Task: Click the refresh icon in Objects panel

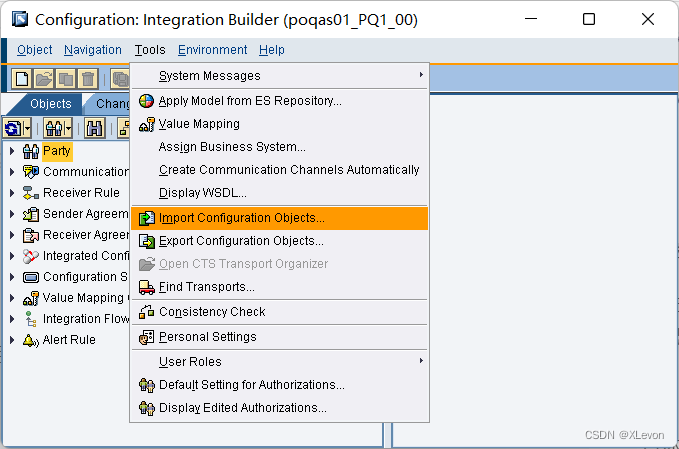Action: coord(13,128)
